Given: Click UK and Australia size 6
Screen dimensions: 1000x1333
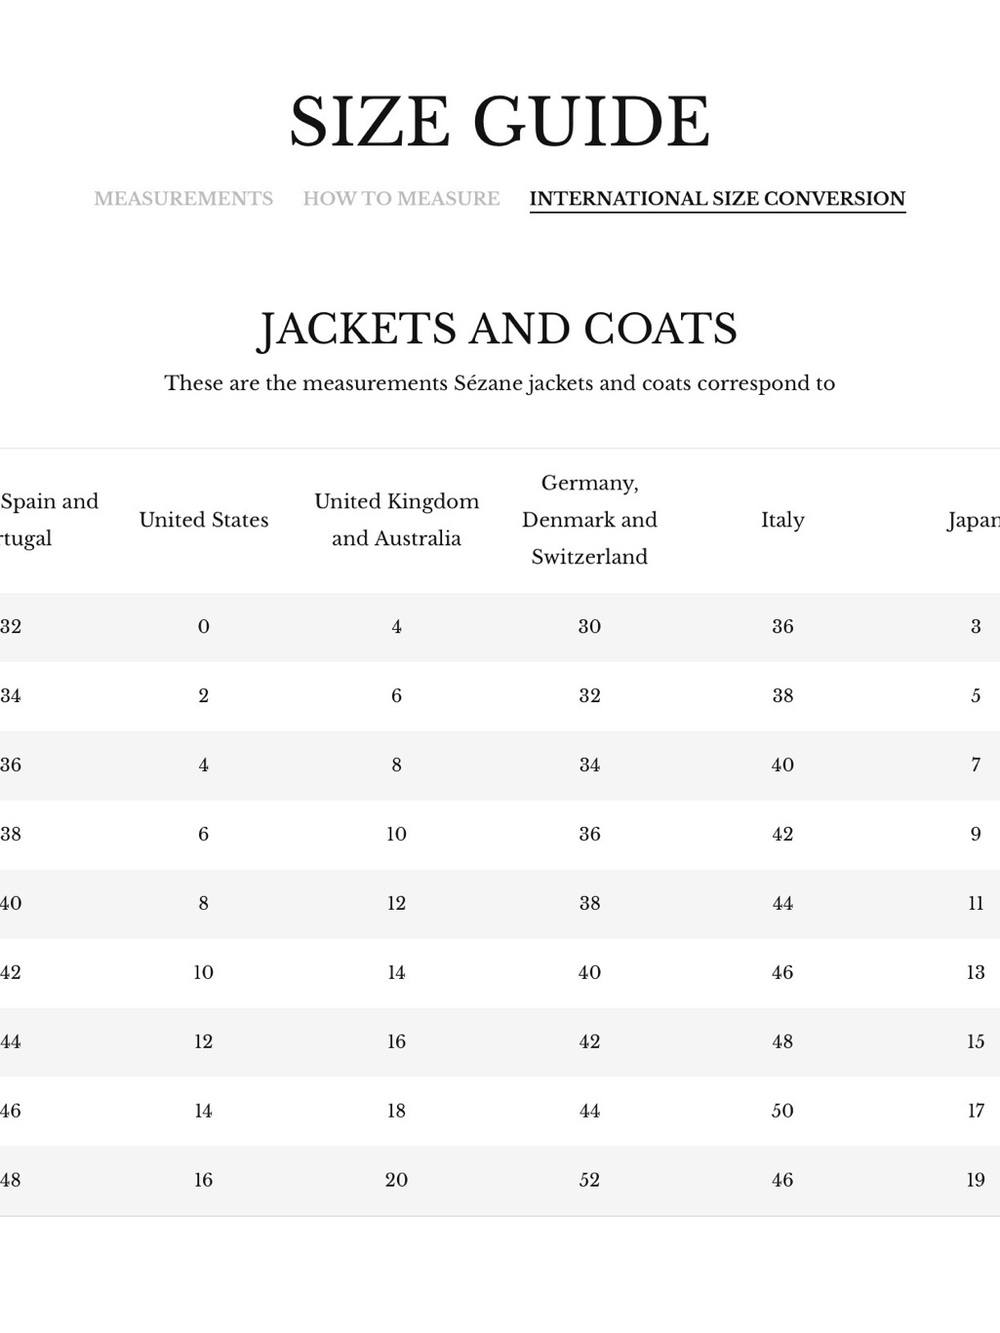Looking at the screenshot, I should click(x=397, y=696).
